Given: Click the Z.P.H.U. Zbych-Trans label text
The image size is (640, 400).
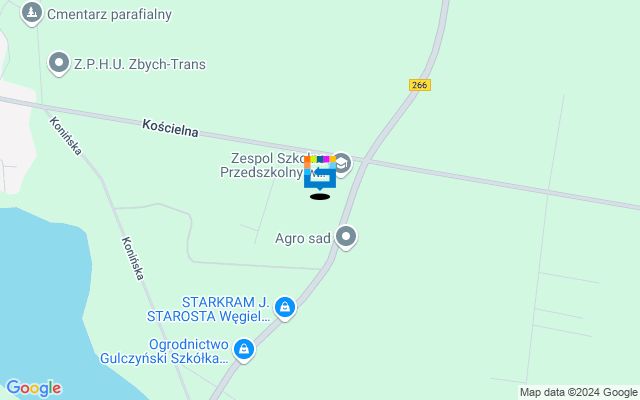Looking at the screenshot, I should point(140,64).
